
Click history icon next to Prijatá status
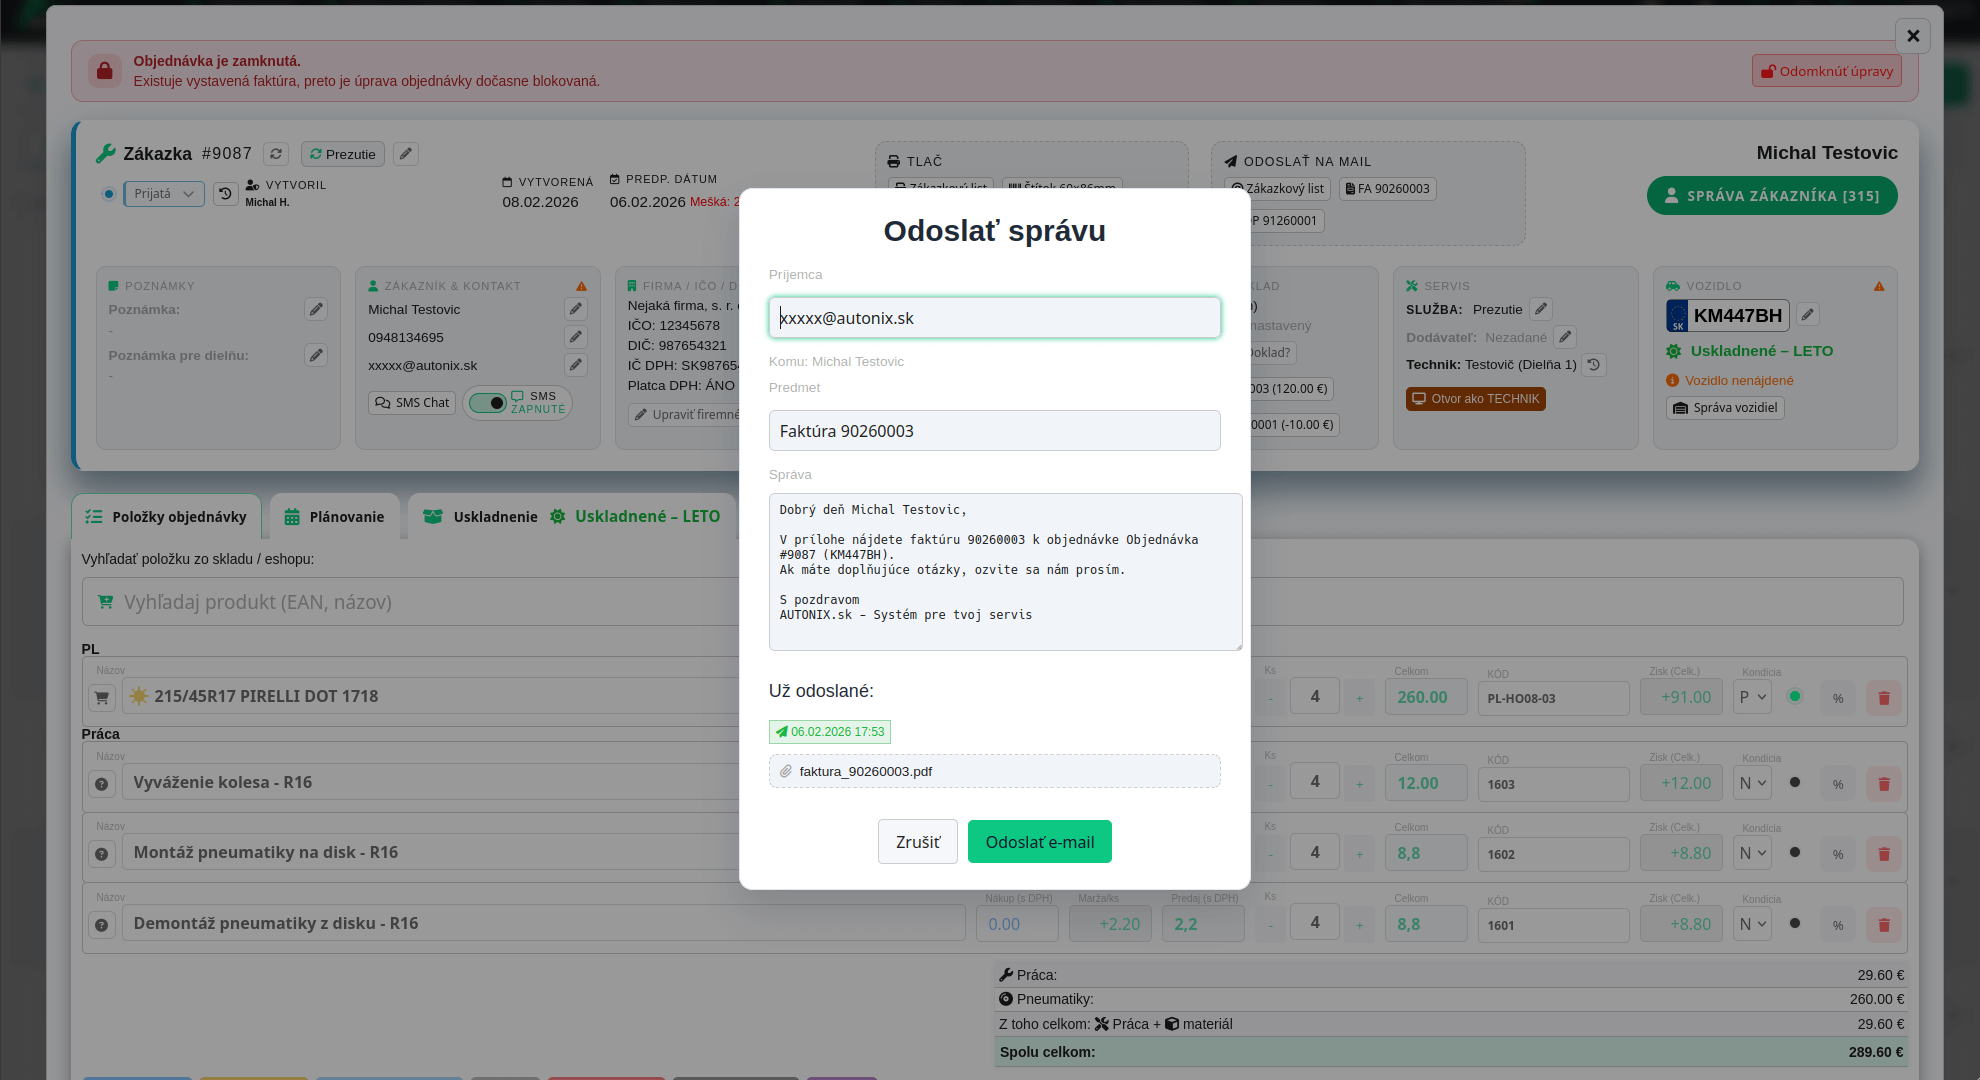pos(226,194)
